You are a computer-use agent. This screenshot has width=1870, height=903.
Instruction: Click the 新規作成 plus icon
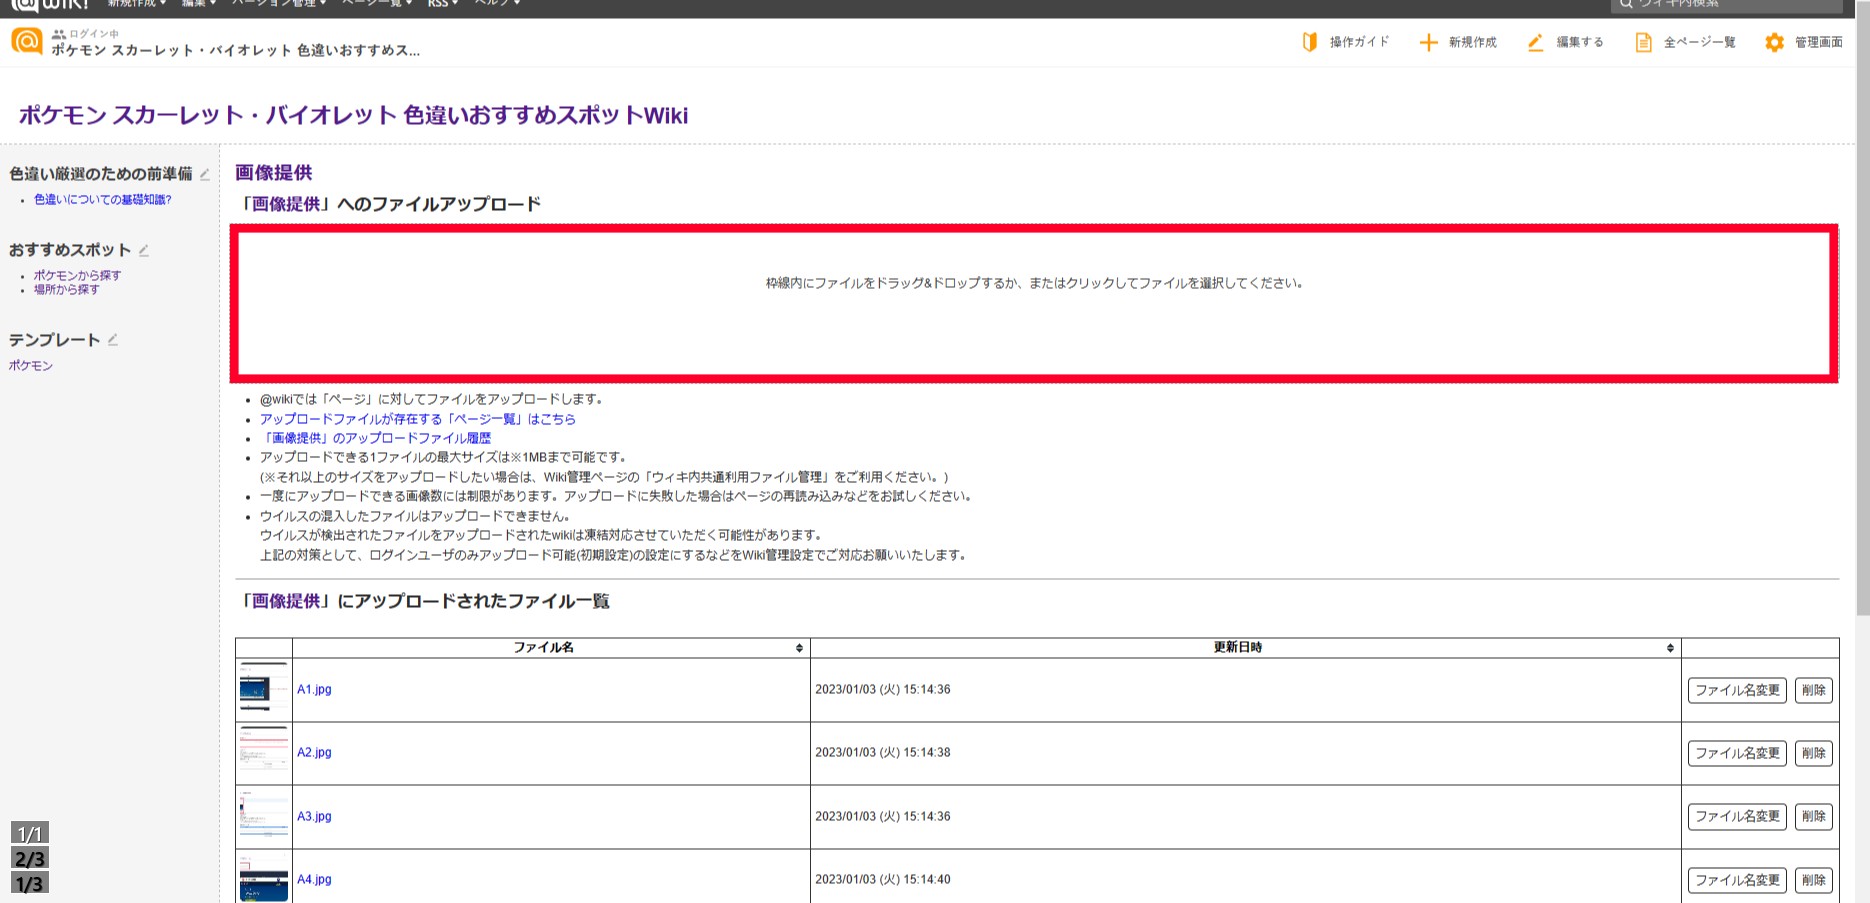tap(1428, 42)
